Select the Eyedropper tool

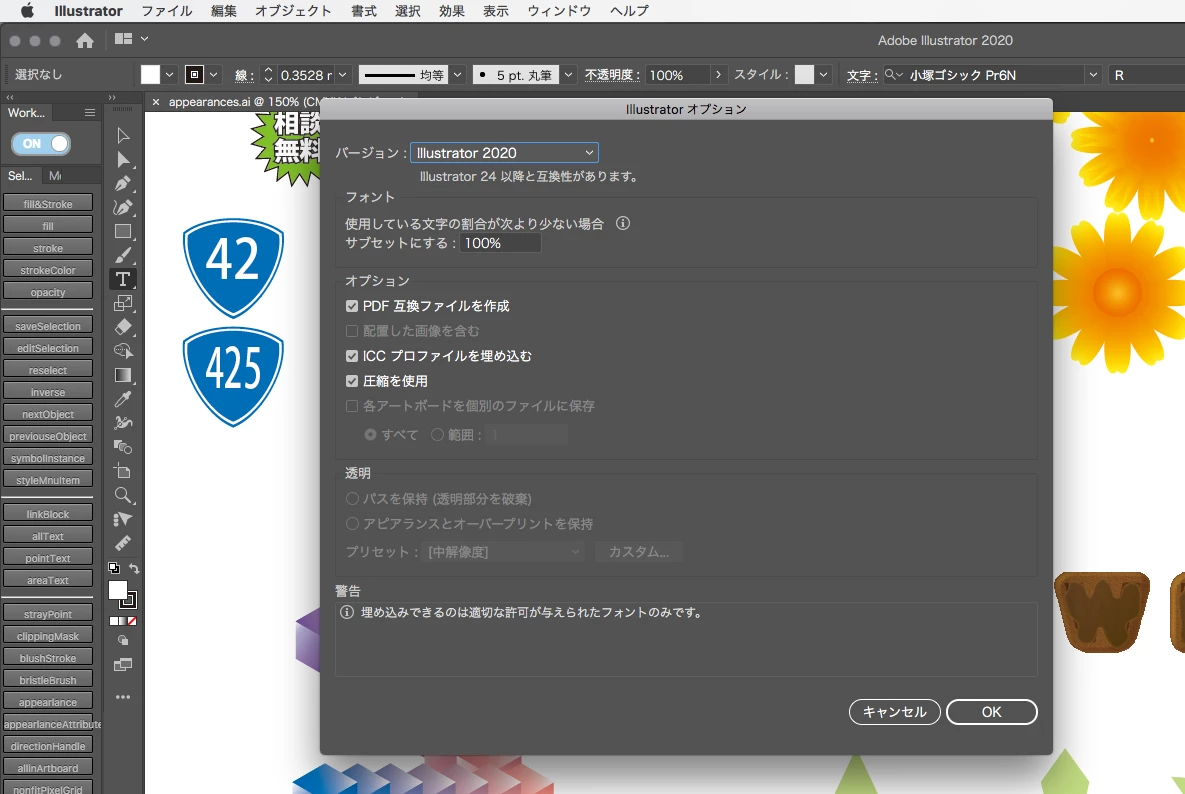[123, 399]
